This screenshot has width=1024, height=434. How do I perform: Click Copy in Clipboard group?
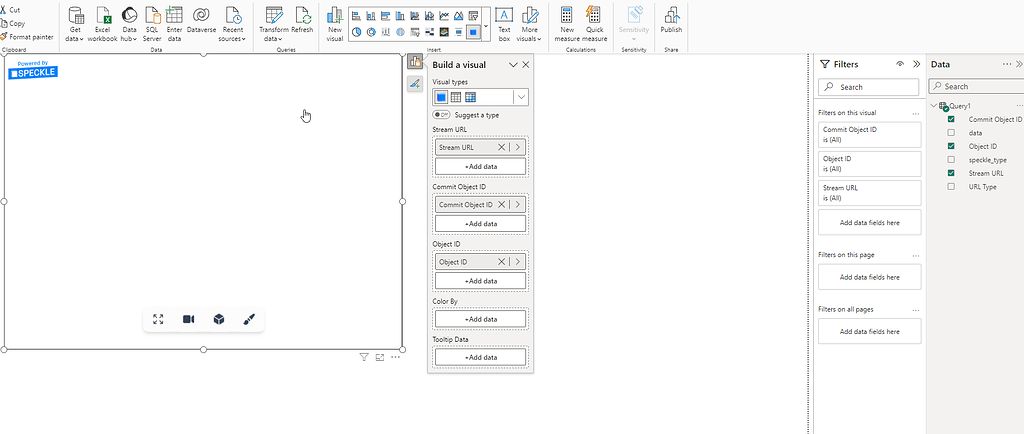coord(13,23)
